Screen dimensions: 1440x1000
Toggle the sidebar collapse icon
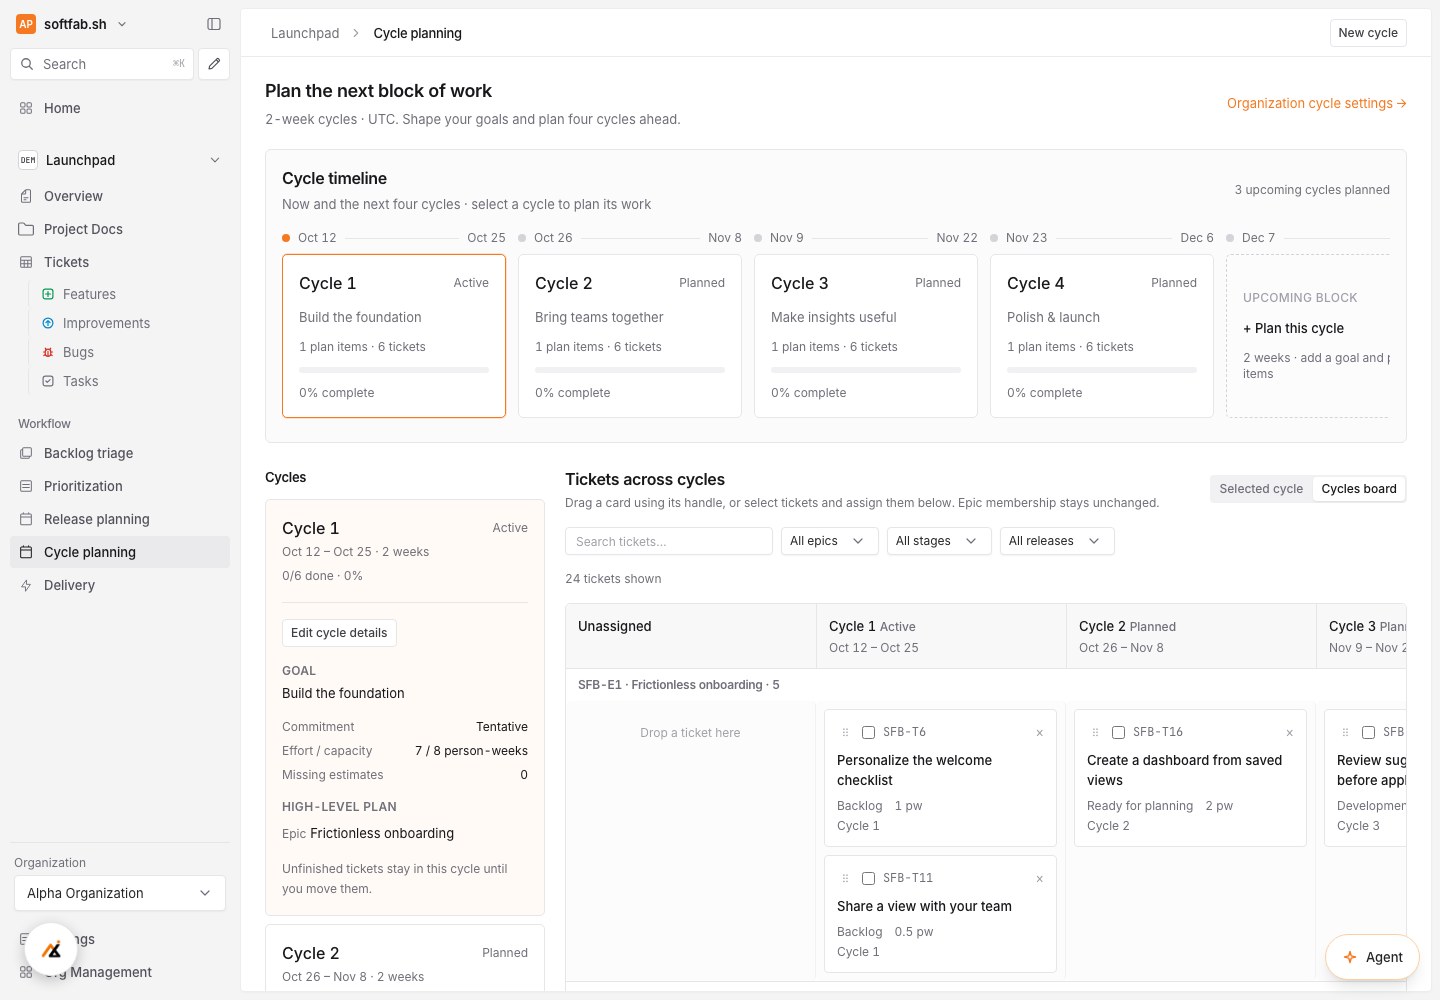click(x=214, y=24)
